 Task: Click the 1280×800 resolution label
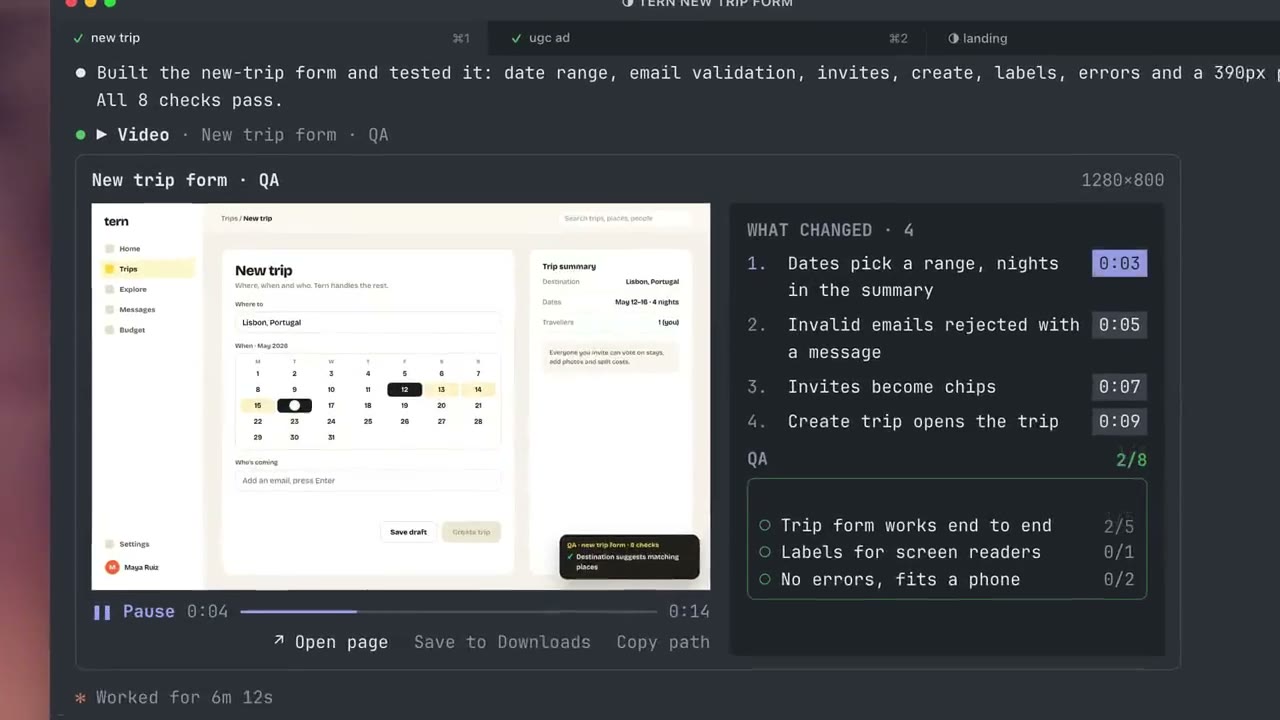click(1122, 180)
